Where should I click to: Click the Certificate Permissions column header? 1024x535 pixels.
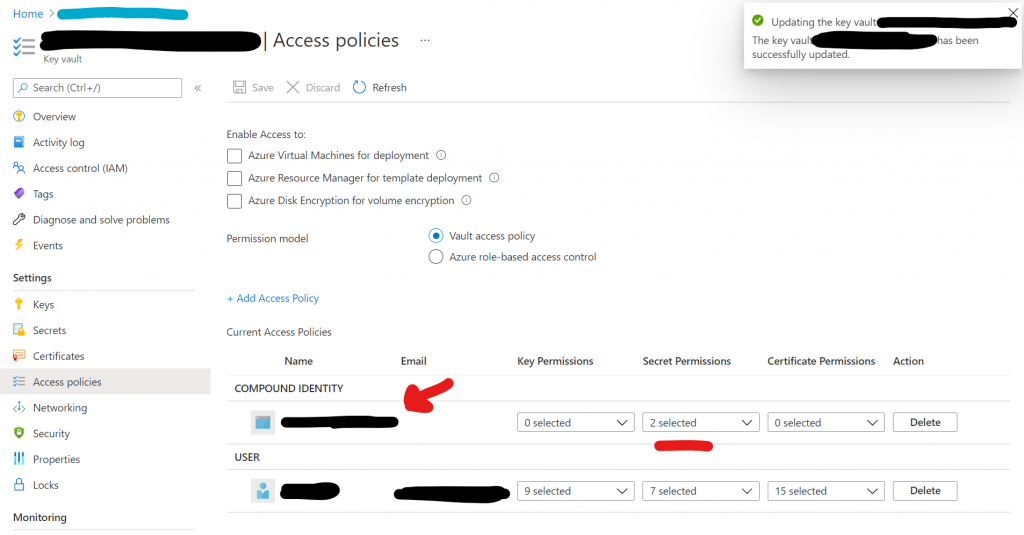(821, 361)
